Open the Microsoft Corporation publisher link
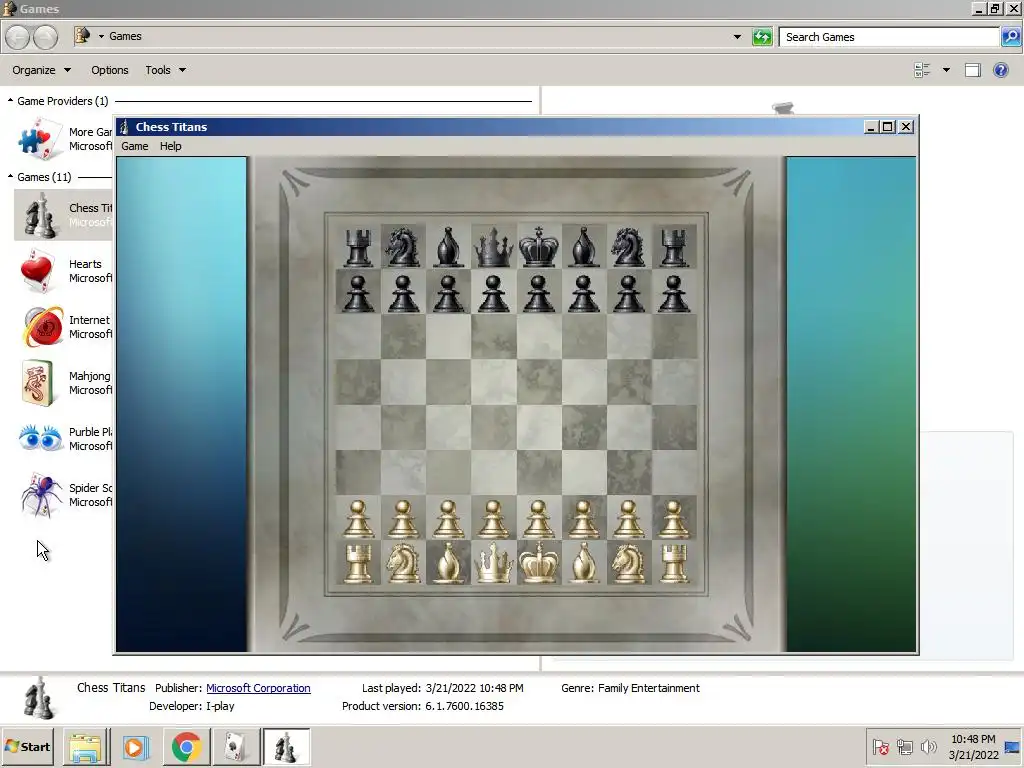 258,688
